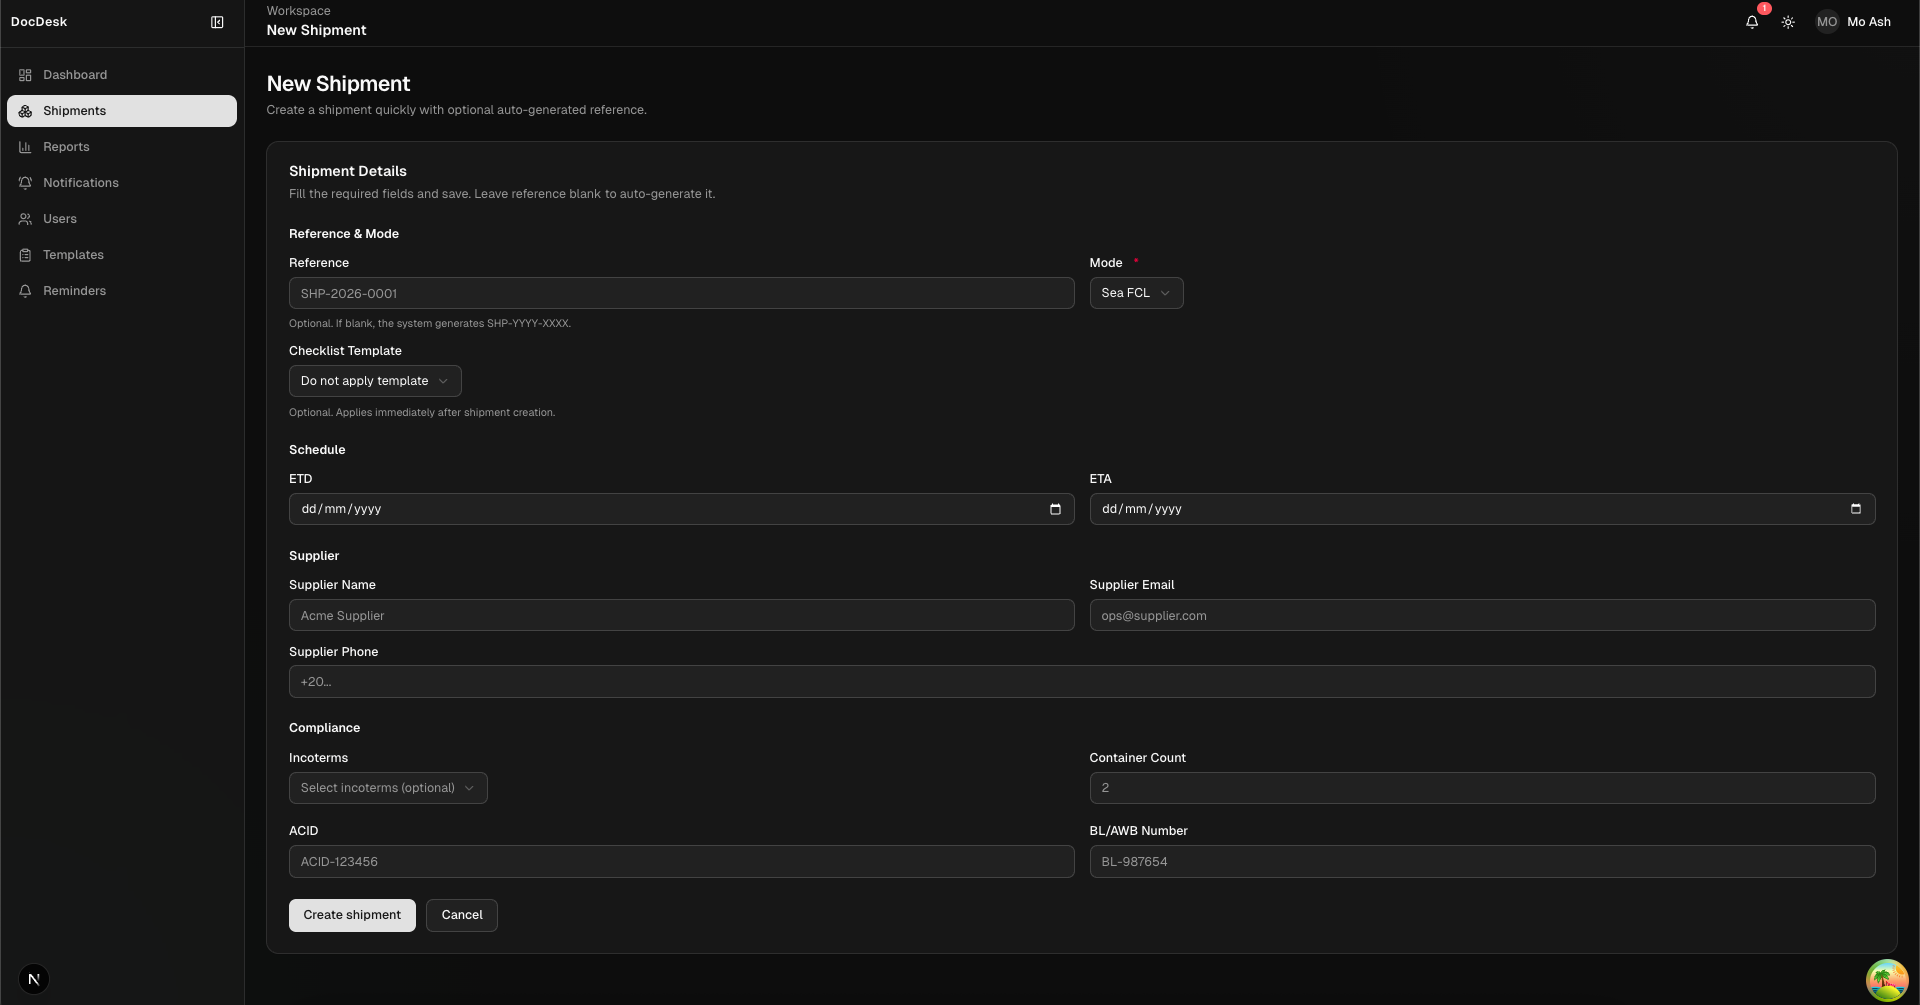Focus the BL/AWB Number field
This screenshot has width=1920, height=1005.
[x=1482, y=862]
